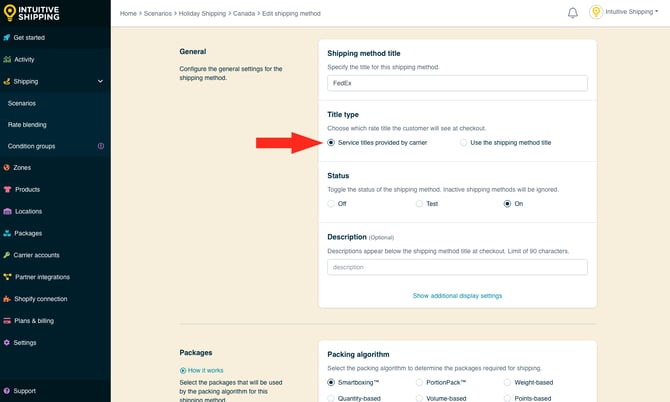Click the Products icon in sidebar
The width and height of the screenshot is (670, 402).
tap(8, 189)
